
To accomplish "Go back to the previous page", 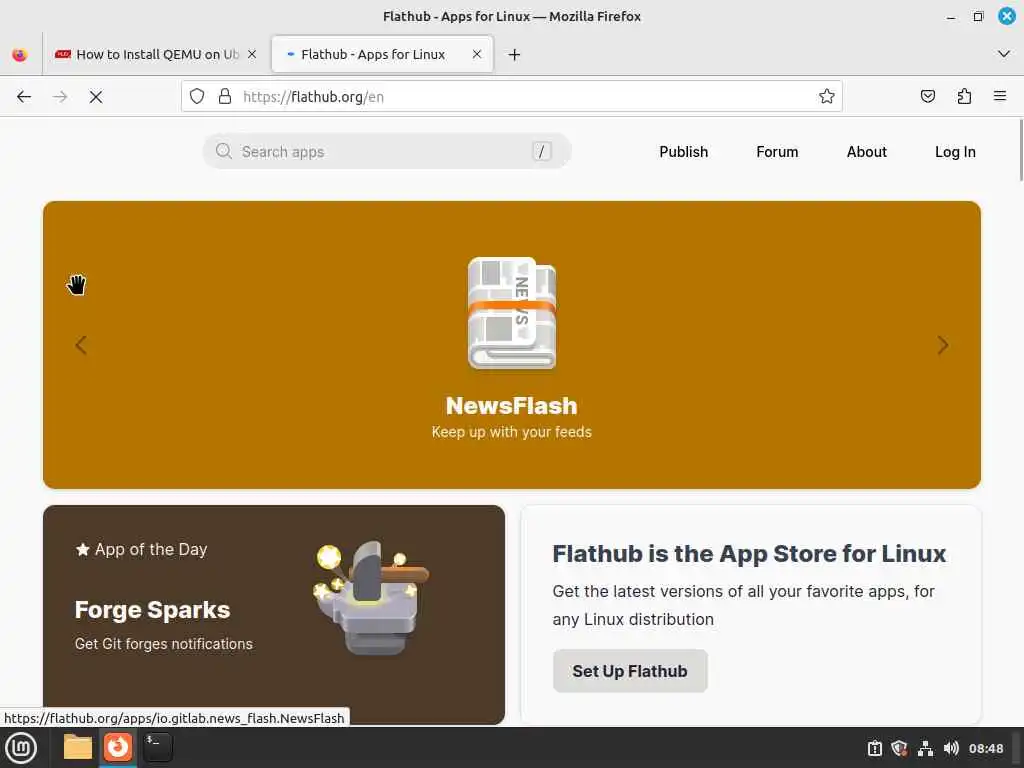I will coord(24,97).
